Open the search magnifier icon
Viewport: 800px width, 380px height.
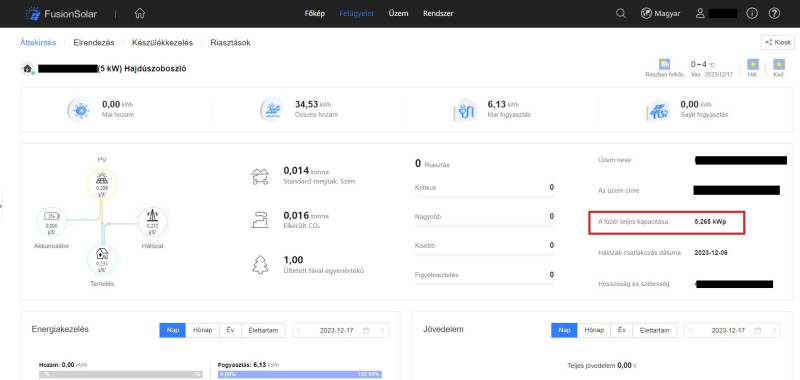point(620,14)
